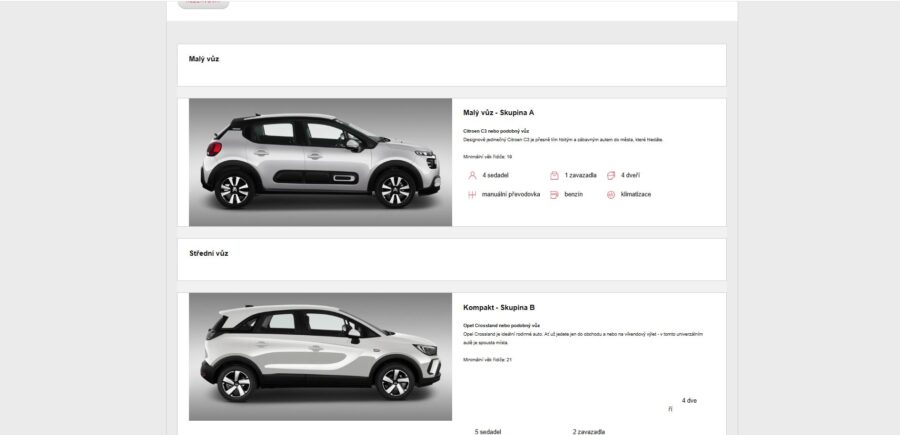Click the gearbox icon beside manuální převodovka
Viewport: 900px width, 435px height.
(472, 195)
